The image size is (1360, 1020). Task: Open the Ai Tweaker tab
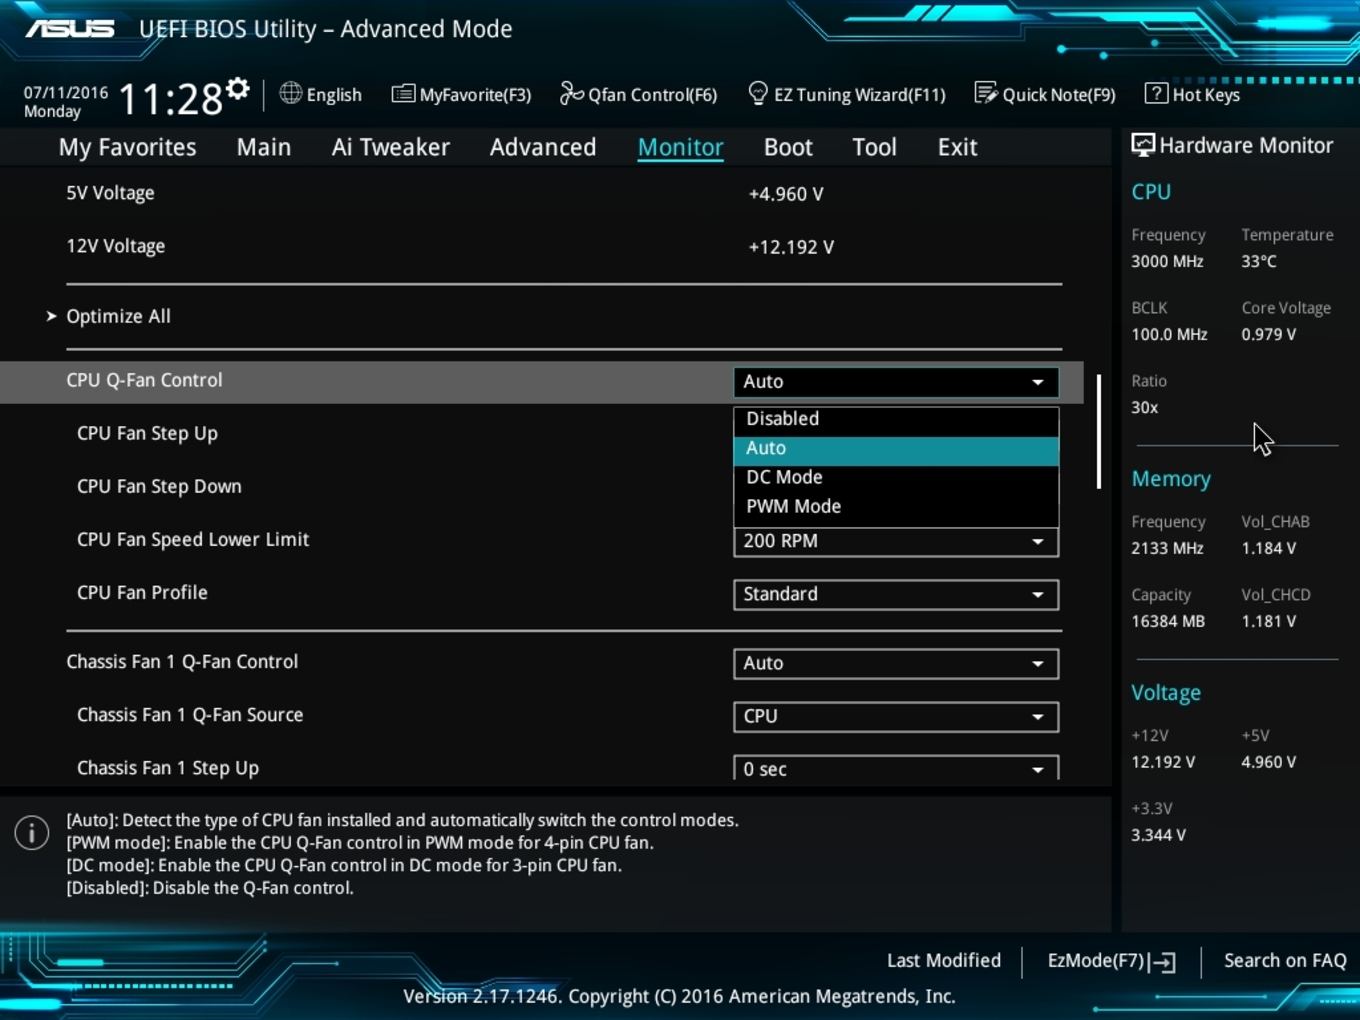pyautogui.click(x=390, y=147)
